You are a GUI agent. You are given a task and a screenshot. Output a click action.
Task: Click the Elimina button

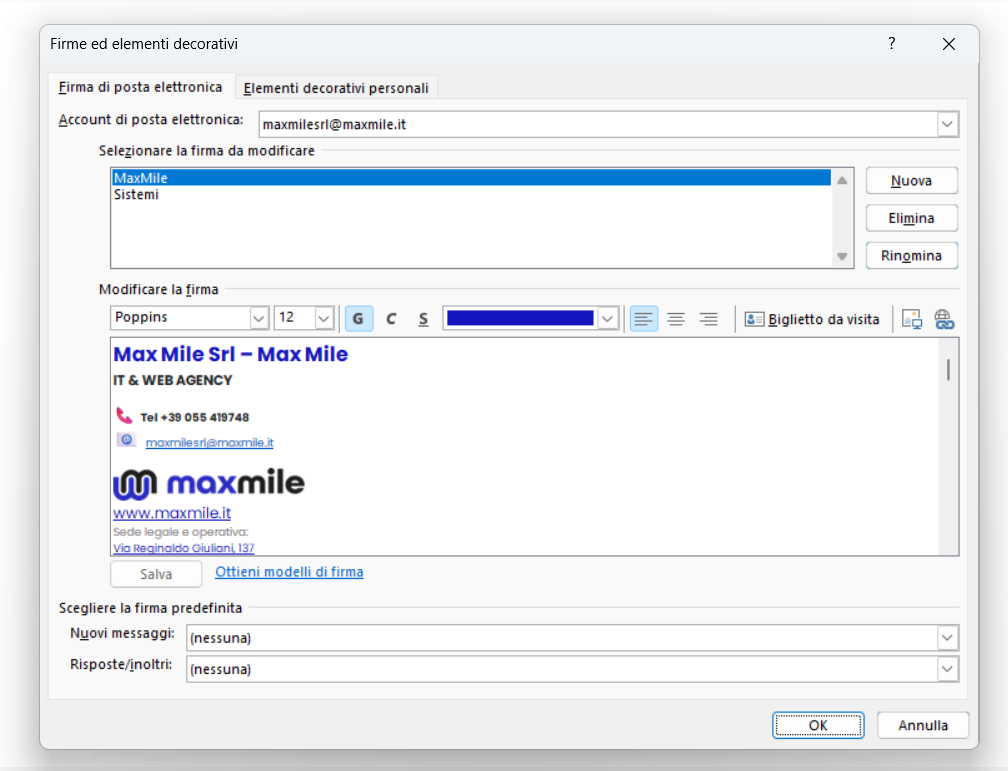pyautogui.click(x=912, y=218)
